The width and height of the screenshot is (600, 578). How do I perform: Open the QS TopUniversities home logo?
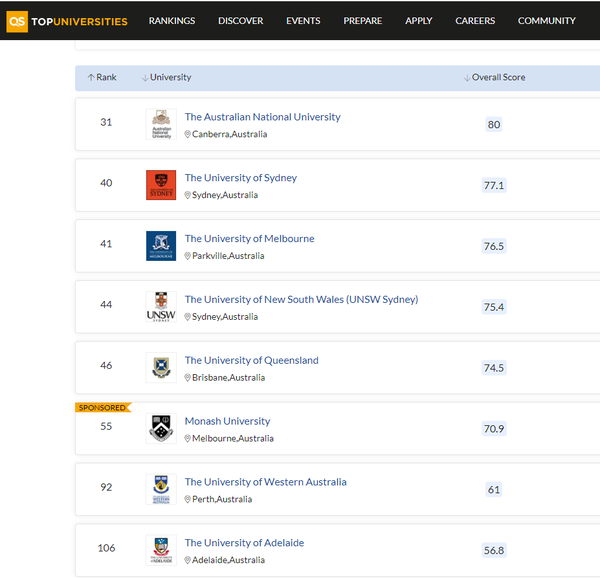(x=67, y=21)
